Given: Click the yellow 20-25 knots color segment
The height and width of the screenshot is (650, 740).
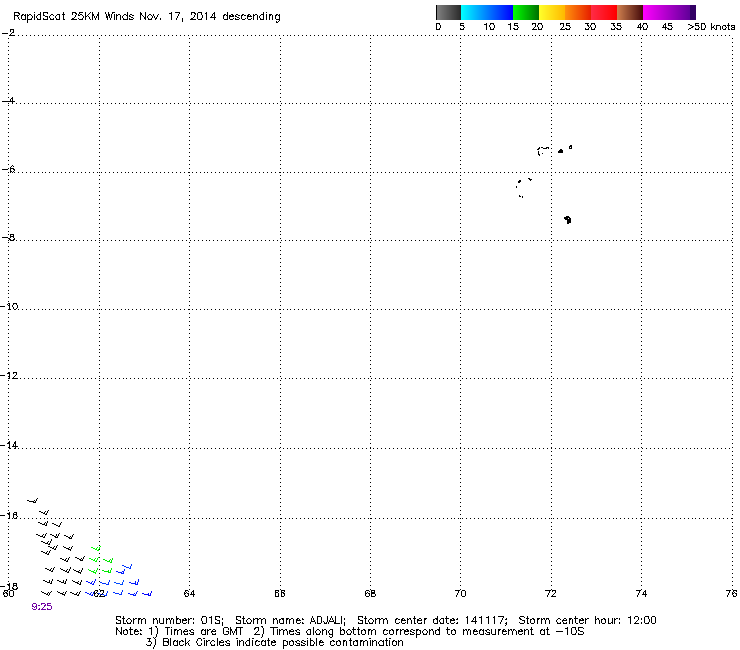Looking at the screenshot, I should [552, 12].
